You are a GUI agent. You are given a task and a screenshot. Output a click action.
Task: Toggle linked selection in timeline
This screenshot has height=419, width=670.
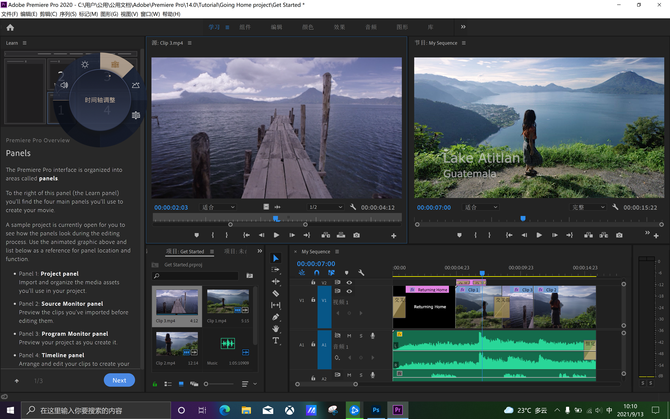(x=331, y=272)
